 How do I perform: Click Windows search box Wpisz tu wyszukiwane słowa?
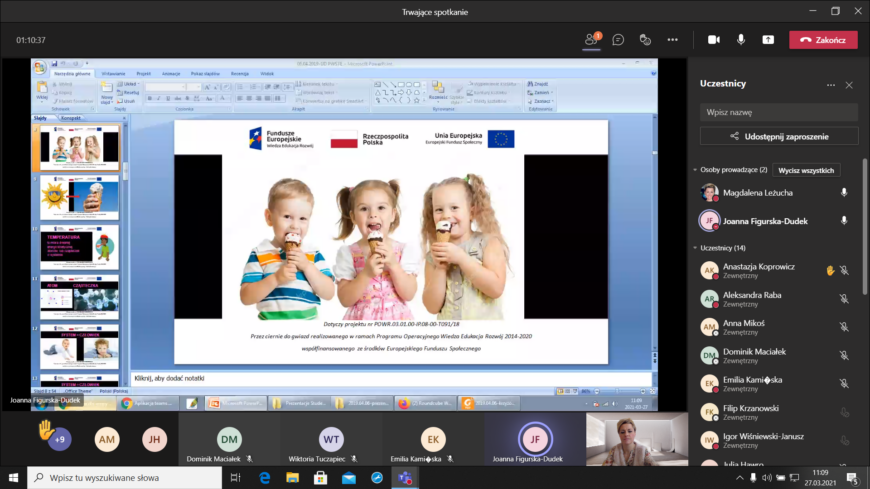(124, 477)
